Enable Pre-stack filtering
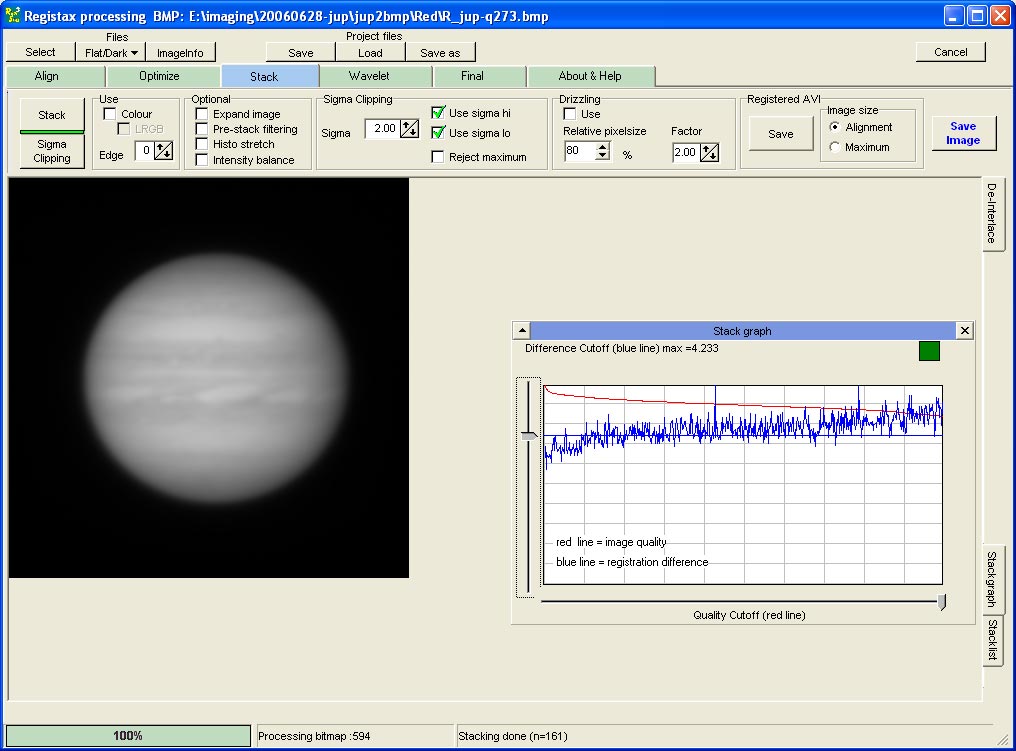The height and width of the screenshot is (751, 1016). coord(202,129)
